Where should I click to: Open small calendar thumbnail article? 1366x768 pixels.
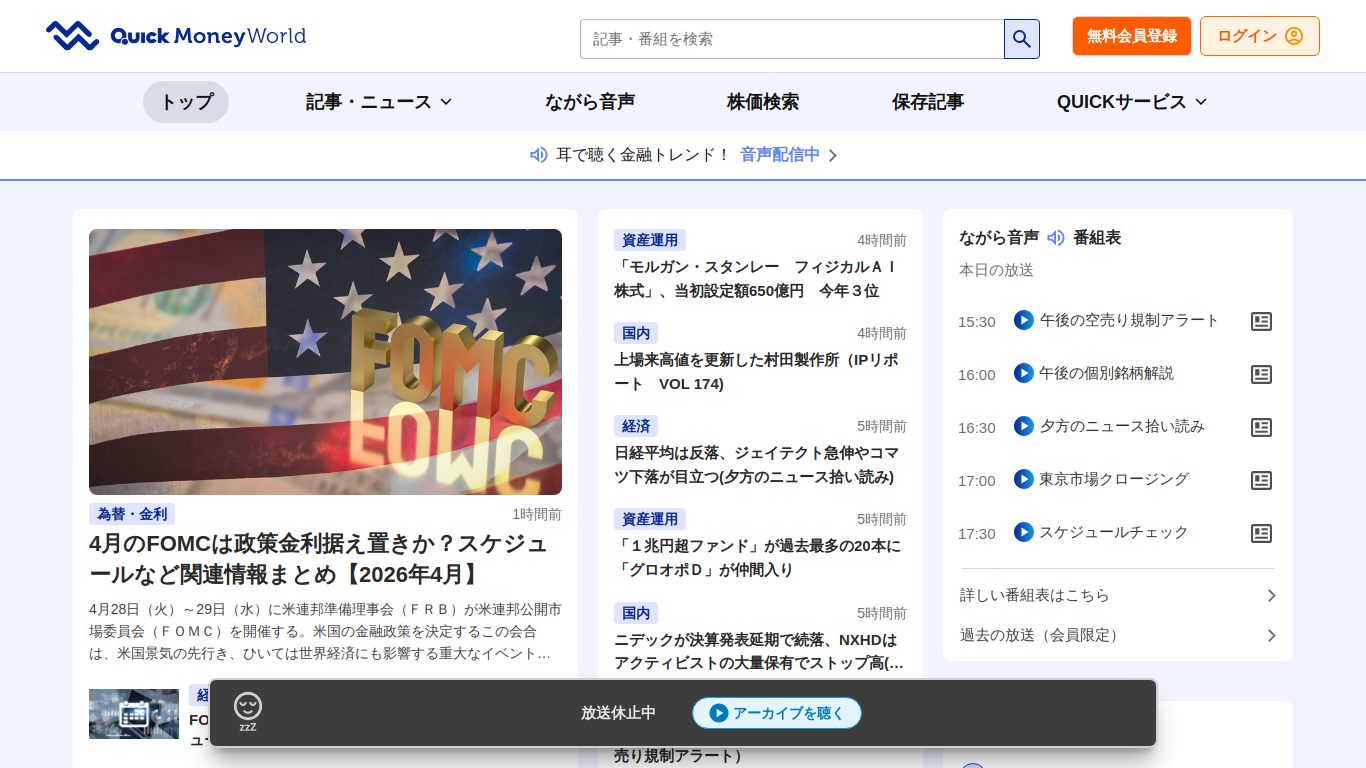coord(134,714)
